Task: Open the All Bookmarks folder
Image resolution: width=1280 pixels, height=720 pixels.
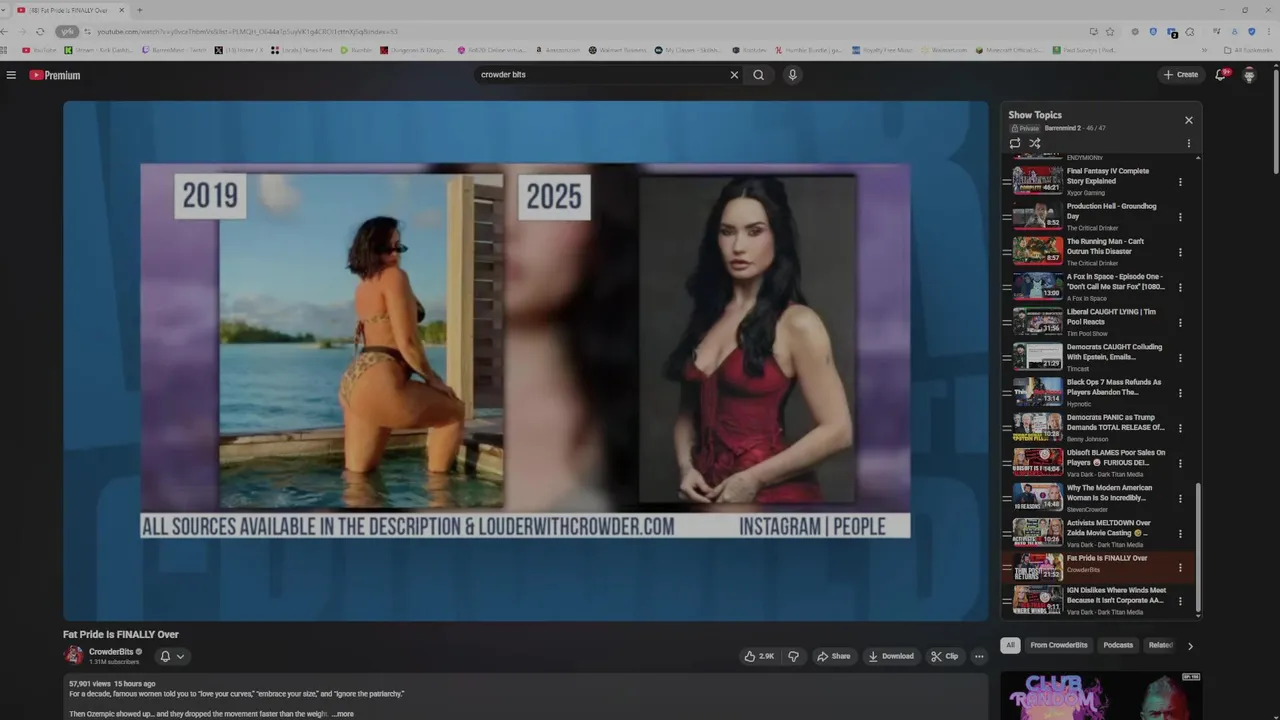Action: click(1248, 50)
